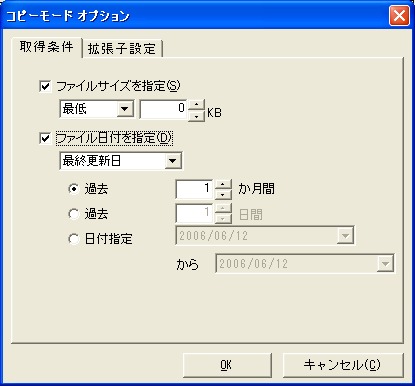Uncheck ファイルサイズを指定 checkbox

point(45,86)
